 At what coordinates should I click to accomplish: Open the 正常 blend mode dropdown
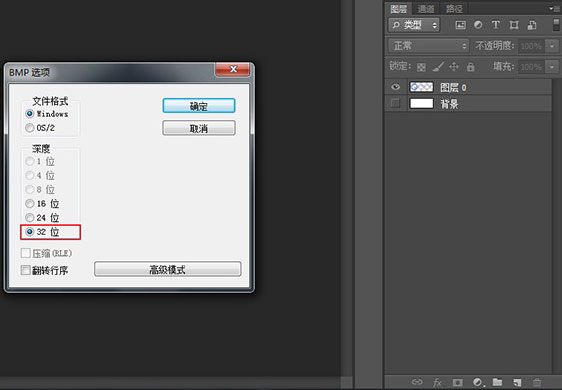429,46
